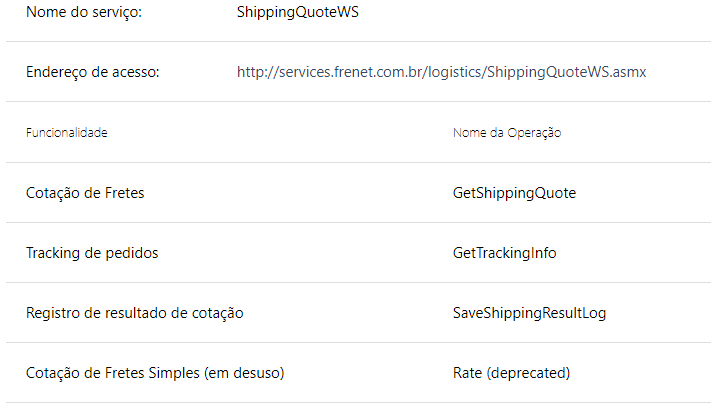718x409 pixels.
Task: Click the 'Nome do serviço:' label
Action: (84, 13)
